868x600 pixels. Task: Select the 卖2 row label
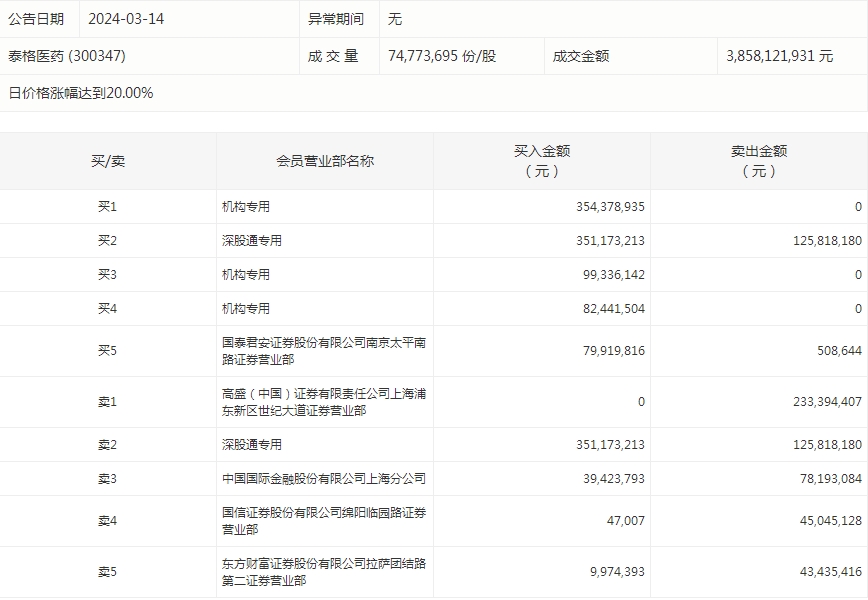click(x=107, y=444)
